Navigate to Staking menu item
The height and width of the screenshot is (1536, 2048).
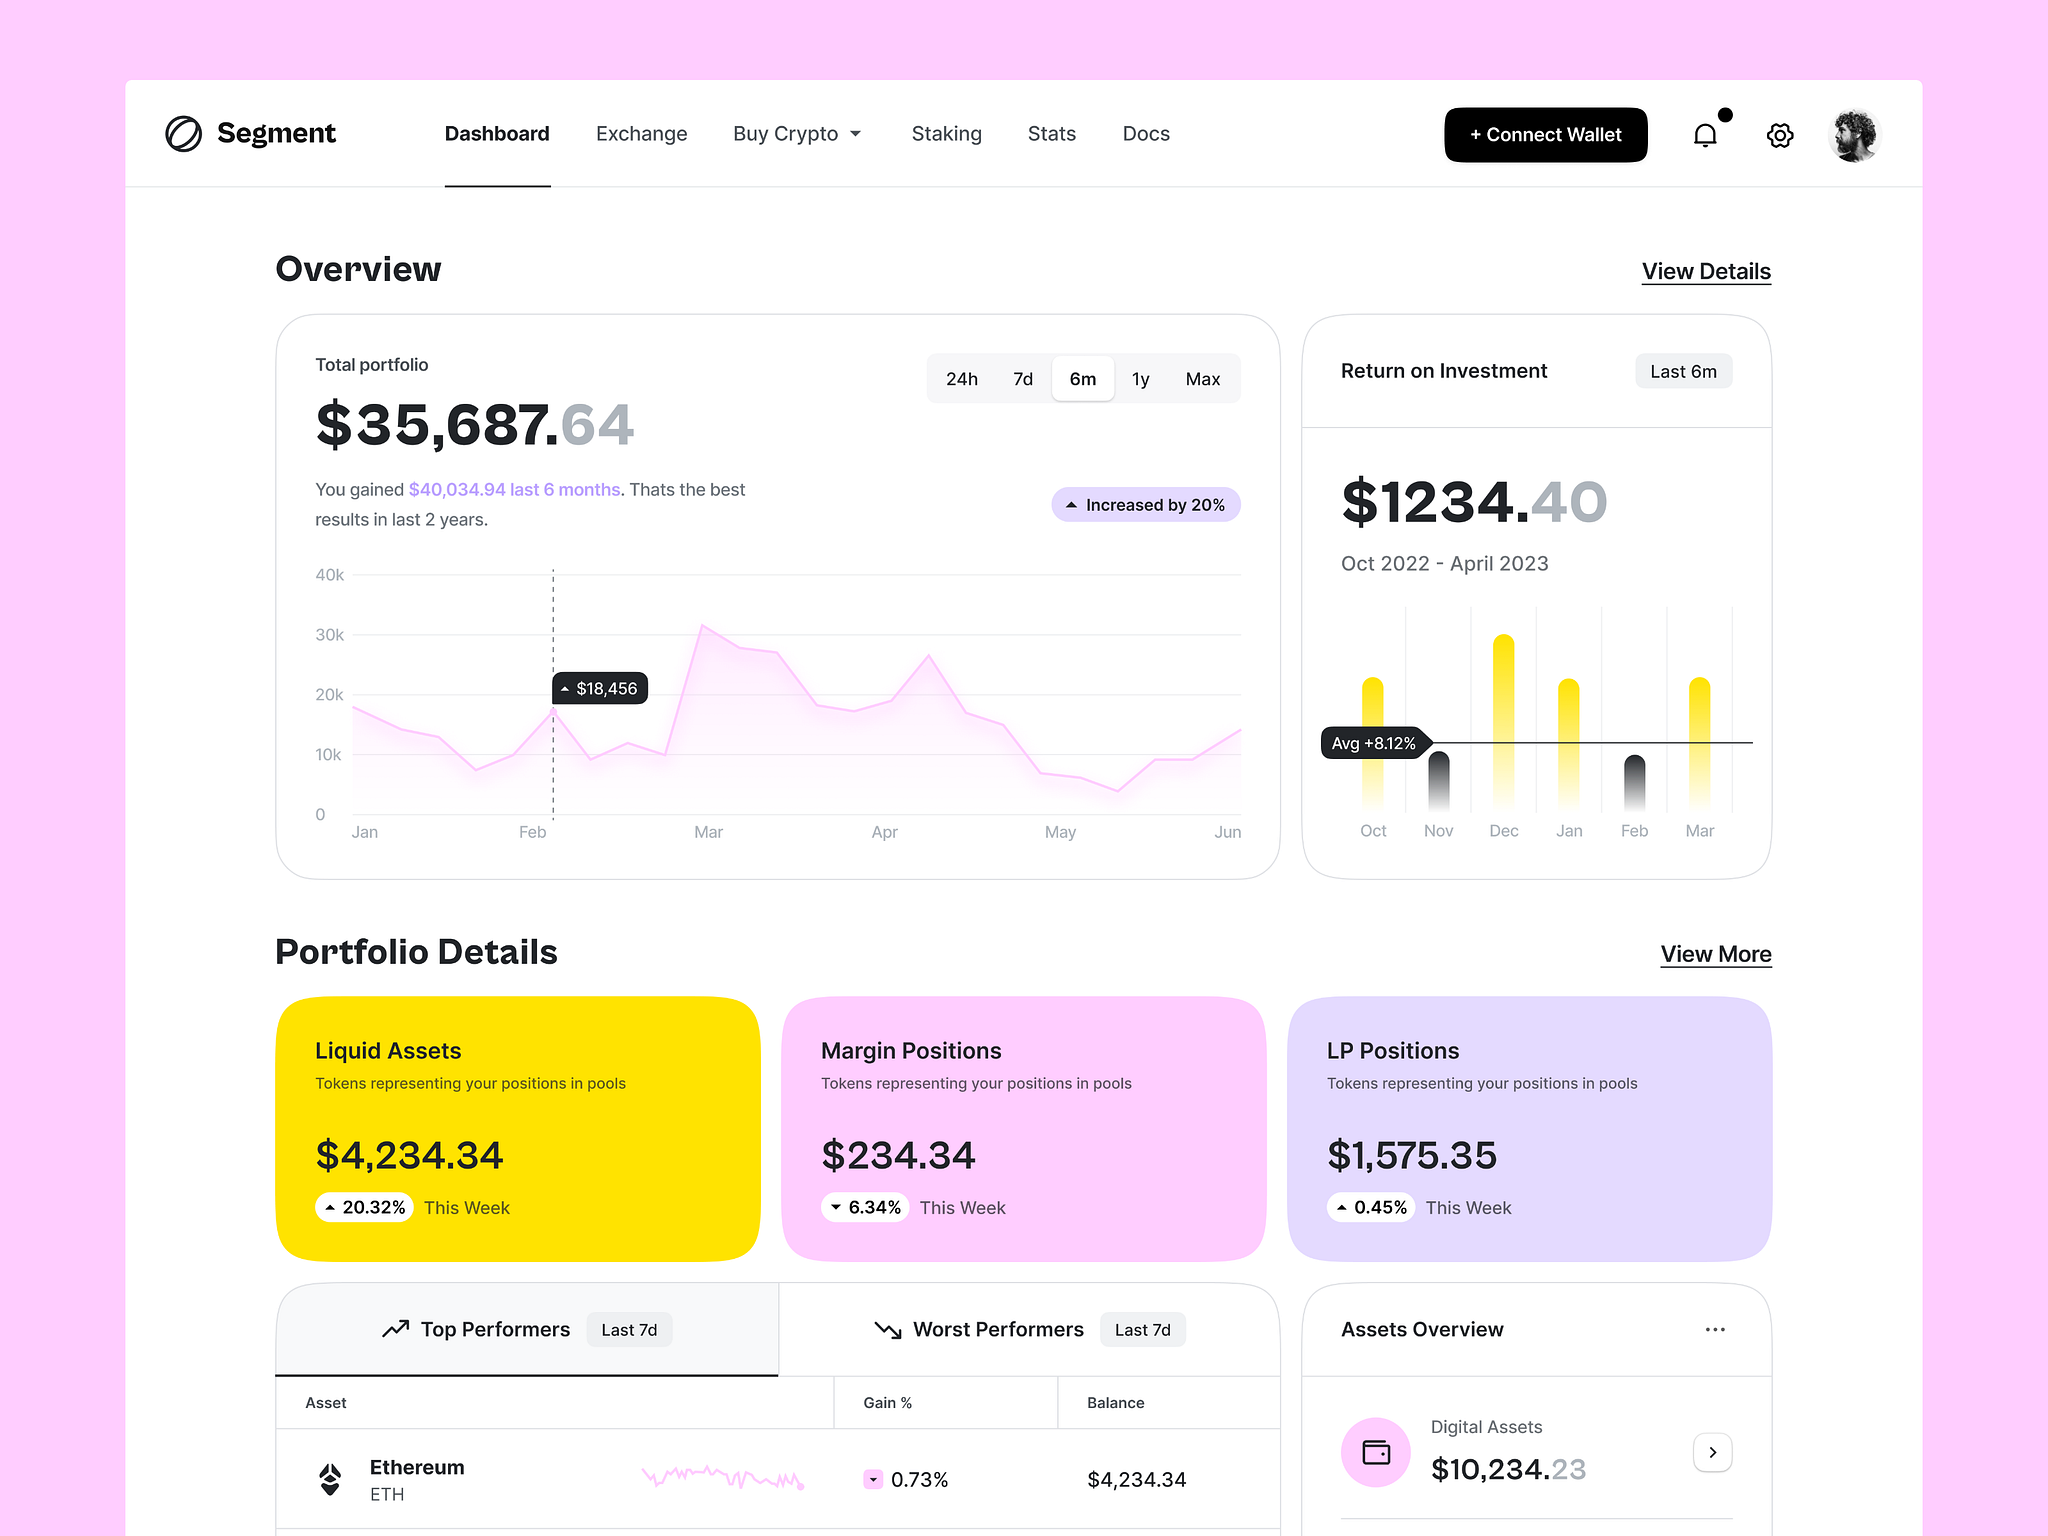point(943,134)
